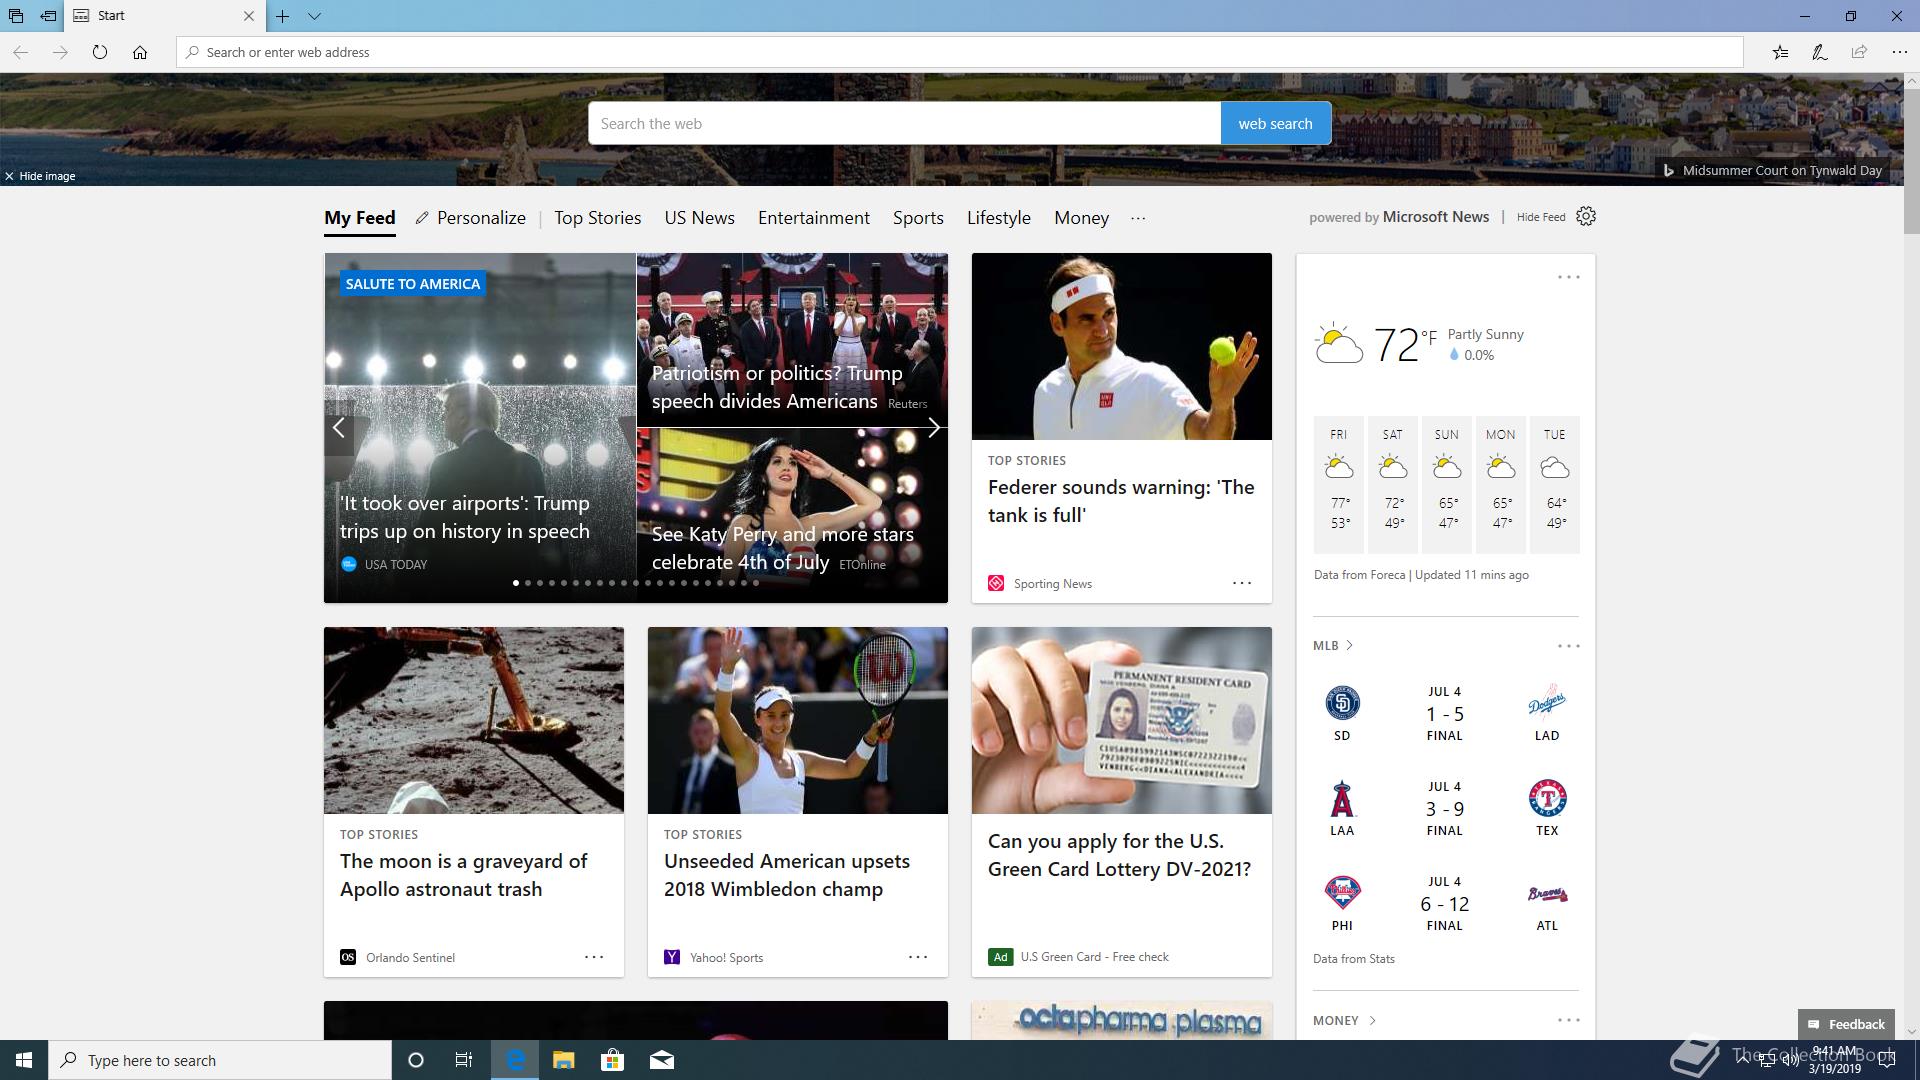
Task: Click the web search button
Action: pos(1275,123)
